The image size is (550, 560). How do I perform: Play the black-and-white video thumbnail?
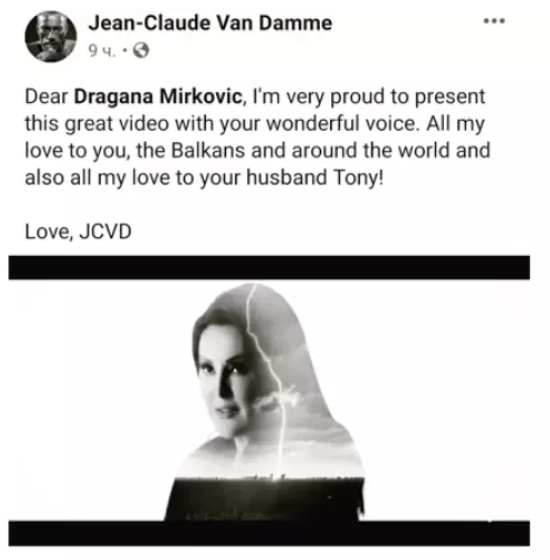click(269, 400)
